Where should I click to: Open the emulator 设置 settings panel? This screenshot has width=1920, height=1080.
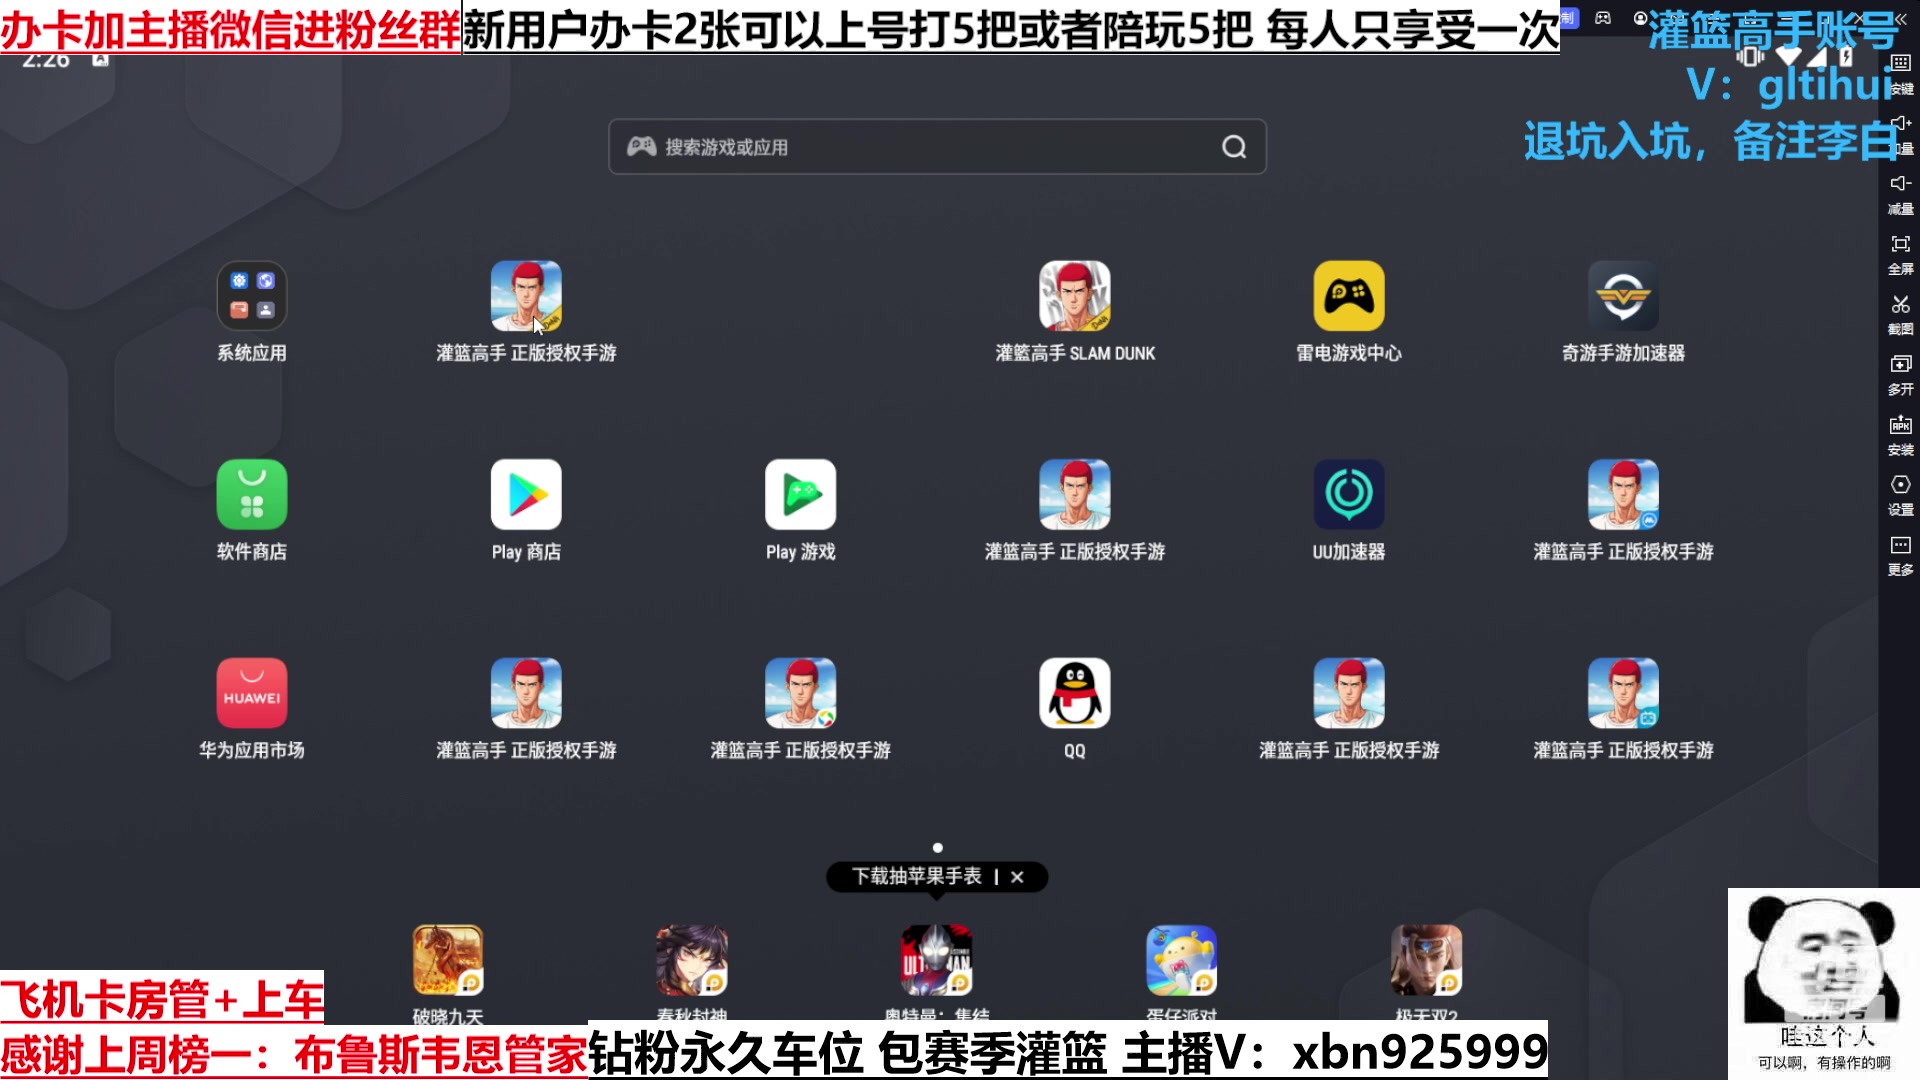[1899, 485]
